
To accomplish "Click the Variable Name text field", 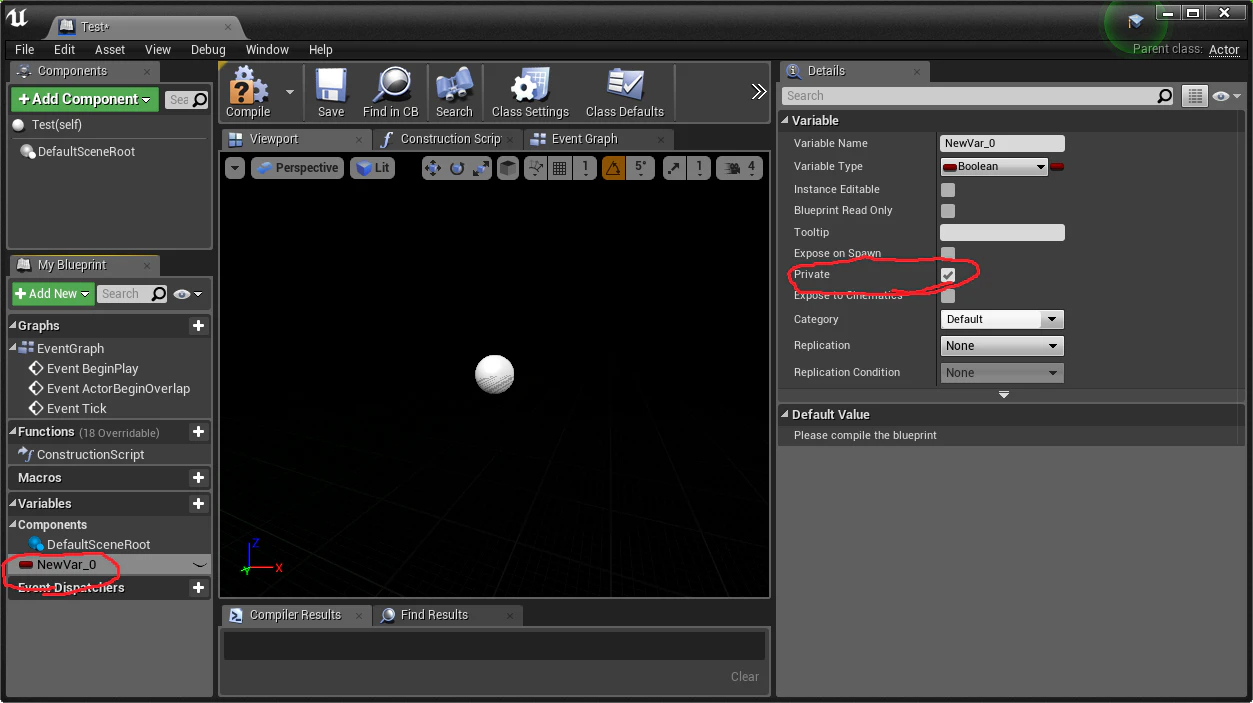I will click(x=1002, y=143).
